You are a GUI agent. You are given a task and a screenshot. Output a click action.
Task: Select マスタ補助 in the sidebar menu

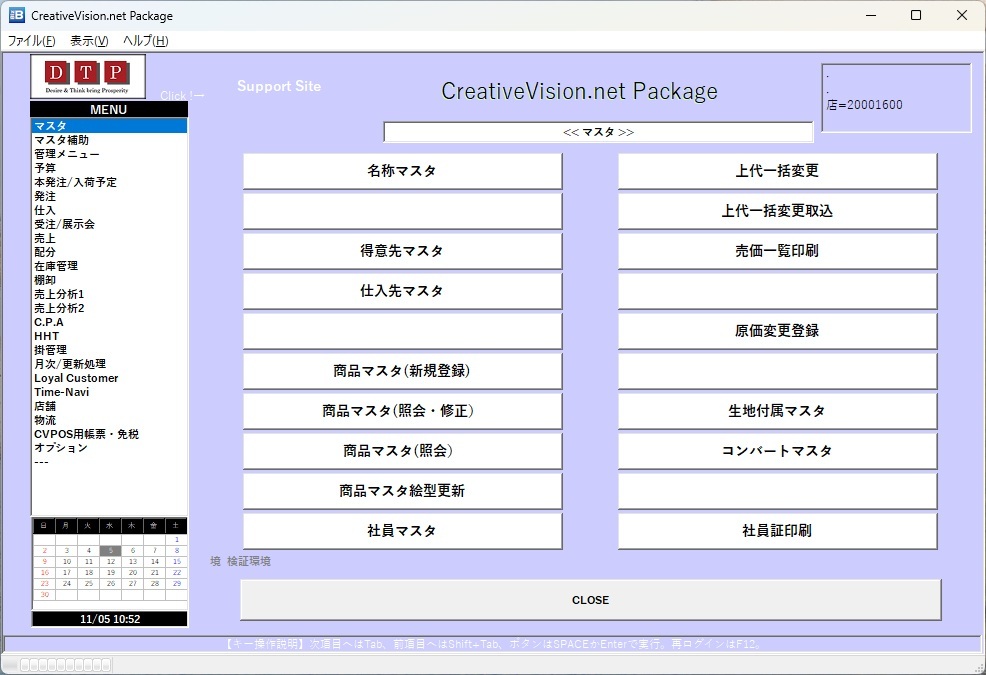[x=60, y=139]
